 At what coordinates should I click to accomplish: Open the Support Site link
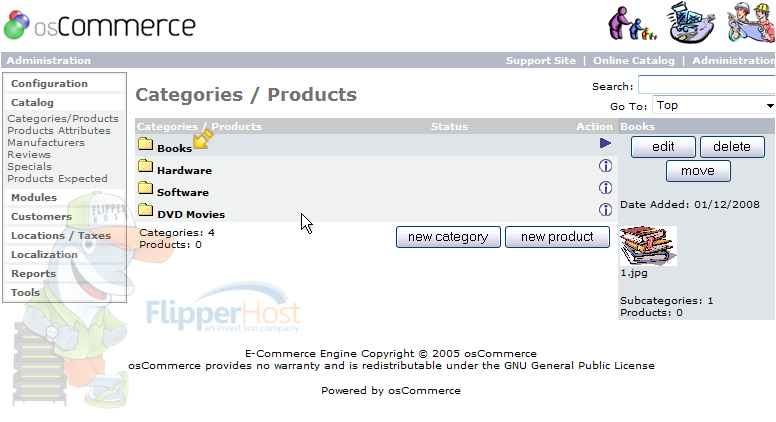(x=540, y=60)
